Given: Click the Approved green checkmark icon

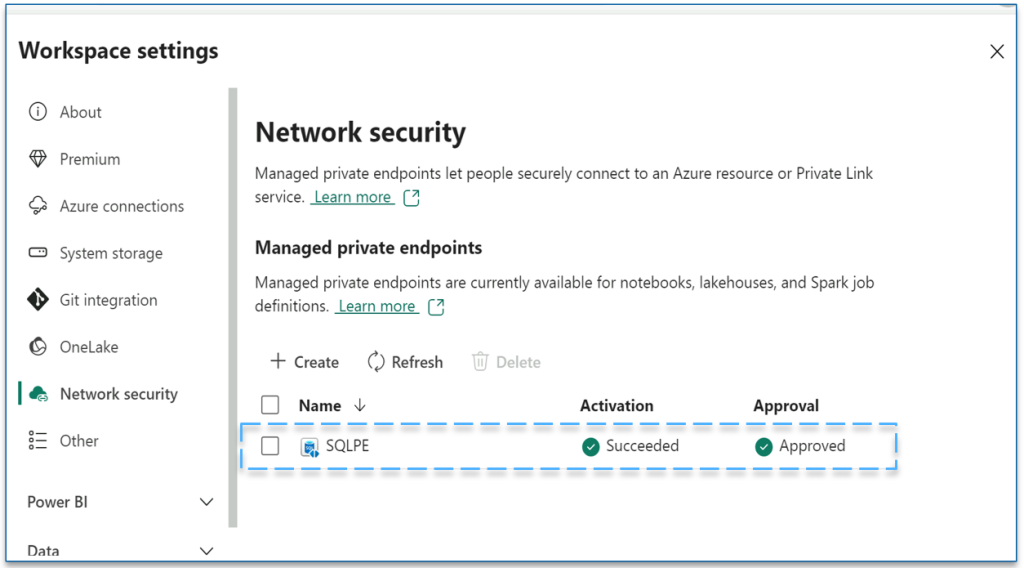Looking at the screenshot, I should click(763, 447).
